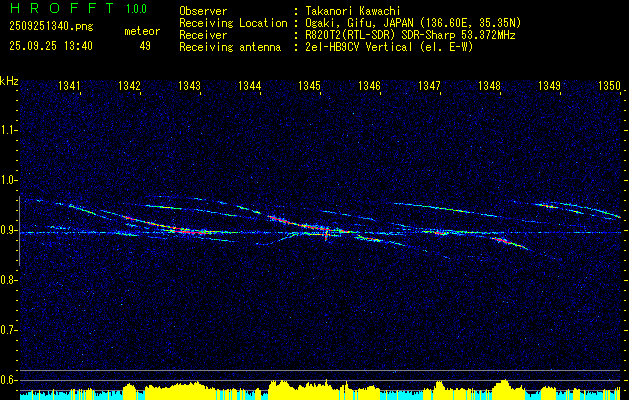The image size is (629, 400).
Task: Click the version number 1.0.0
Action: (x=136, y=8)
